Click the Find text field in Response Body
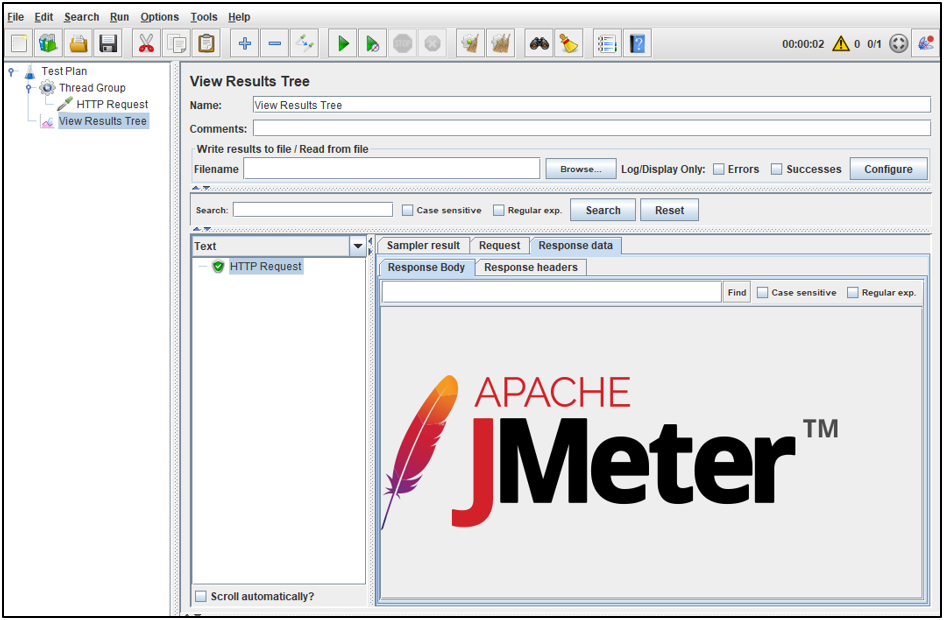 (551, 292)
